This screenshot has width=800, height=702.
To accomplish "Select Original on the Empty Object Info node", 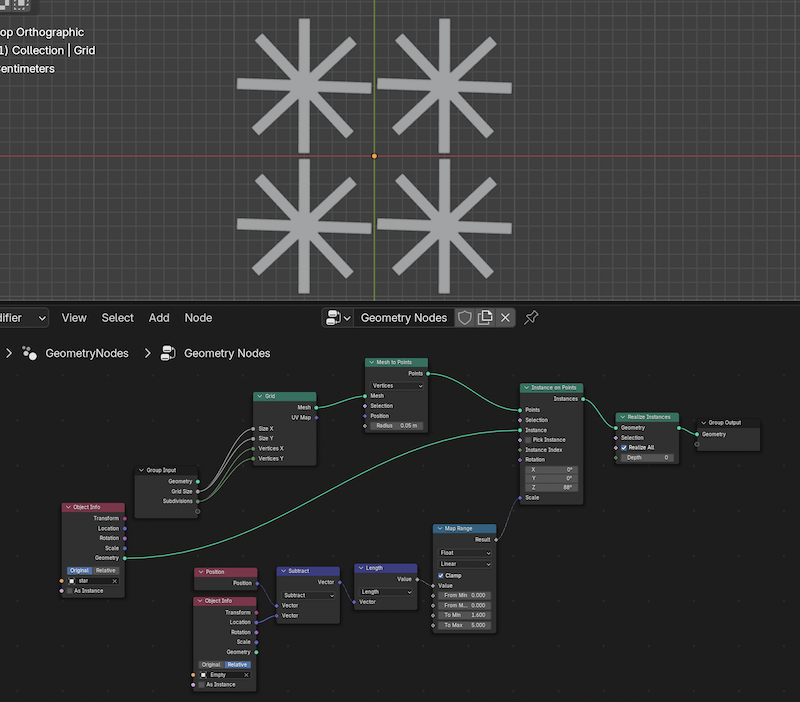I will [210, 664].
